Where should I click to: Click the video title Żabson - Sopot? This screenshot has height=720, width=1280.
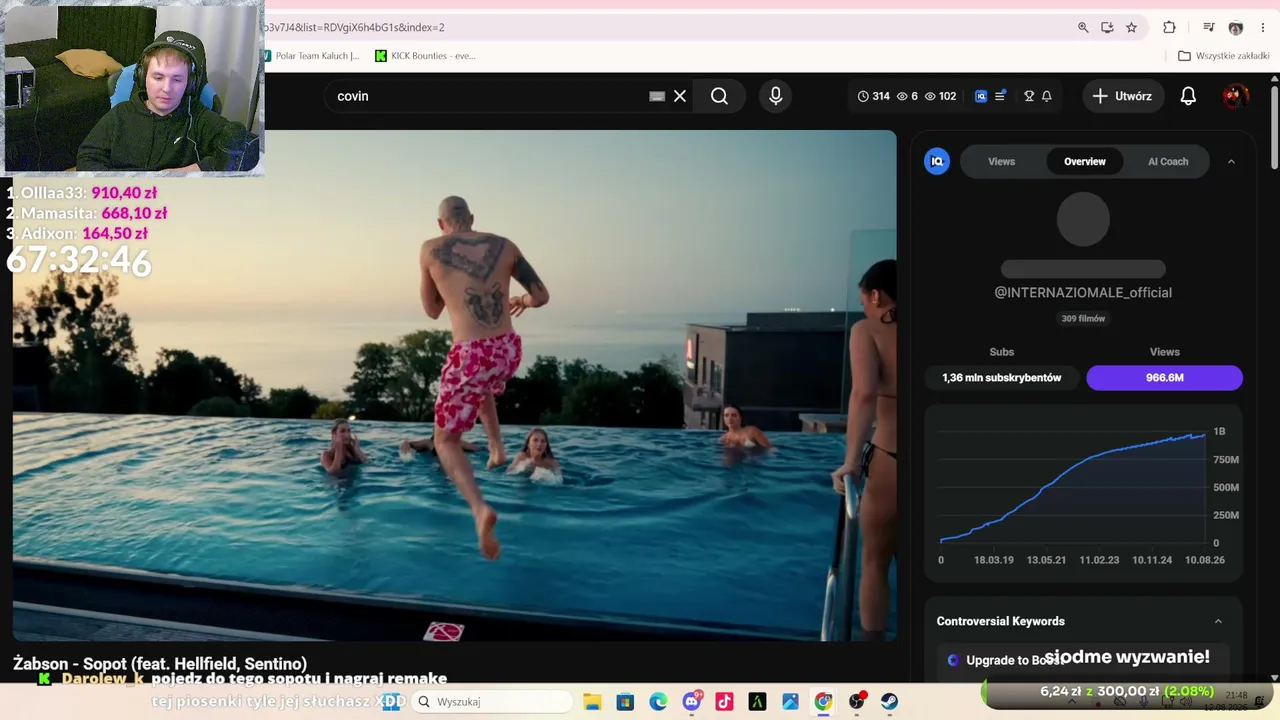160,664
